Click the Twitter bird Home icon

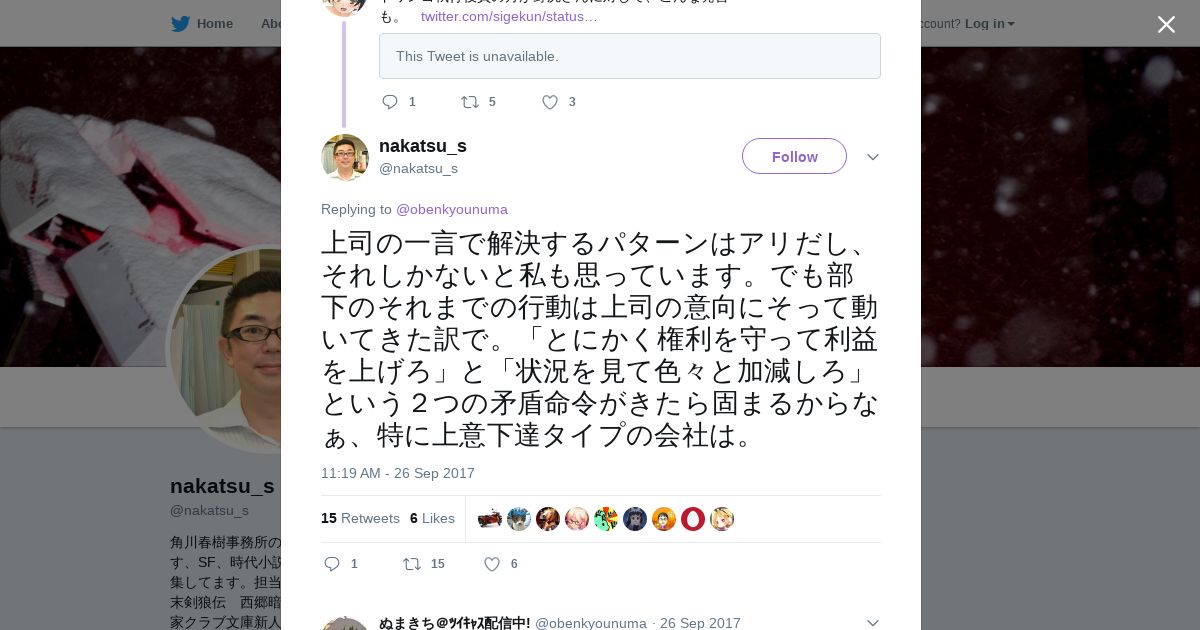[180, 24]
